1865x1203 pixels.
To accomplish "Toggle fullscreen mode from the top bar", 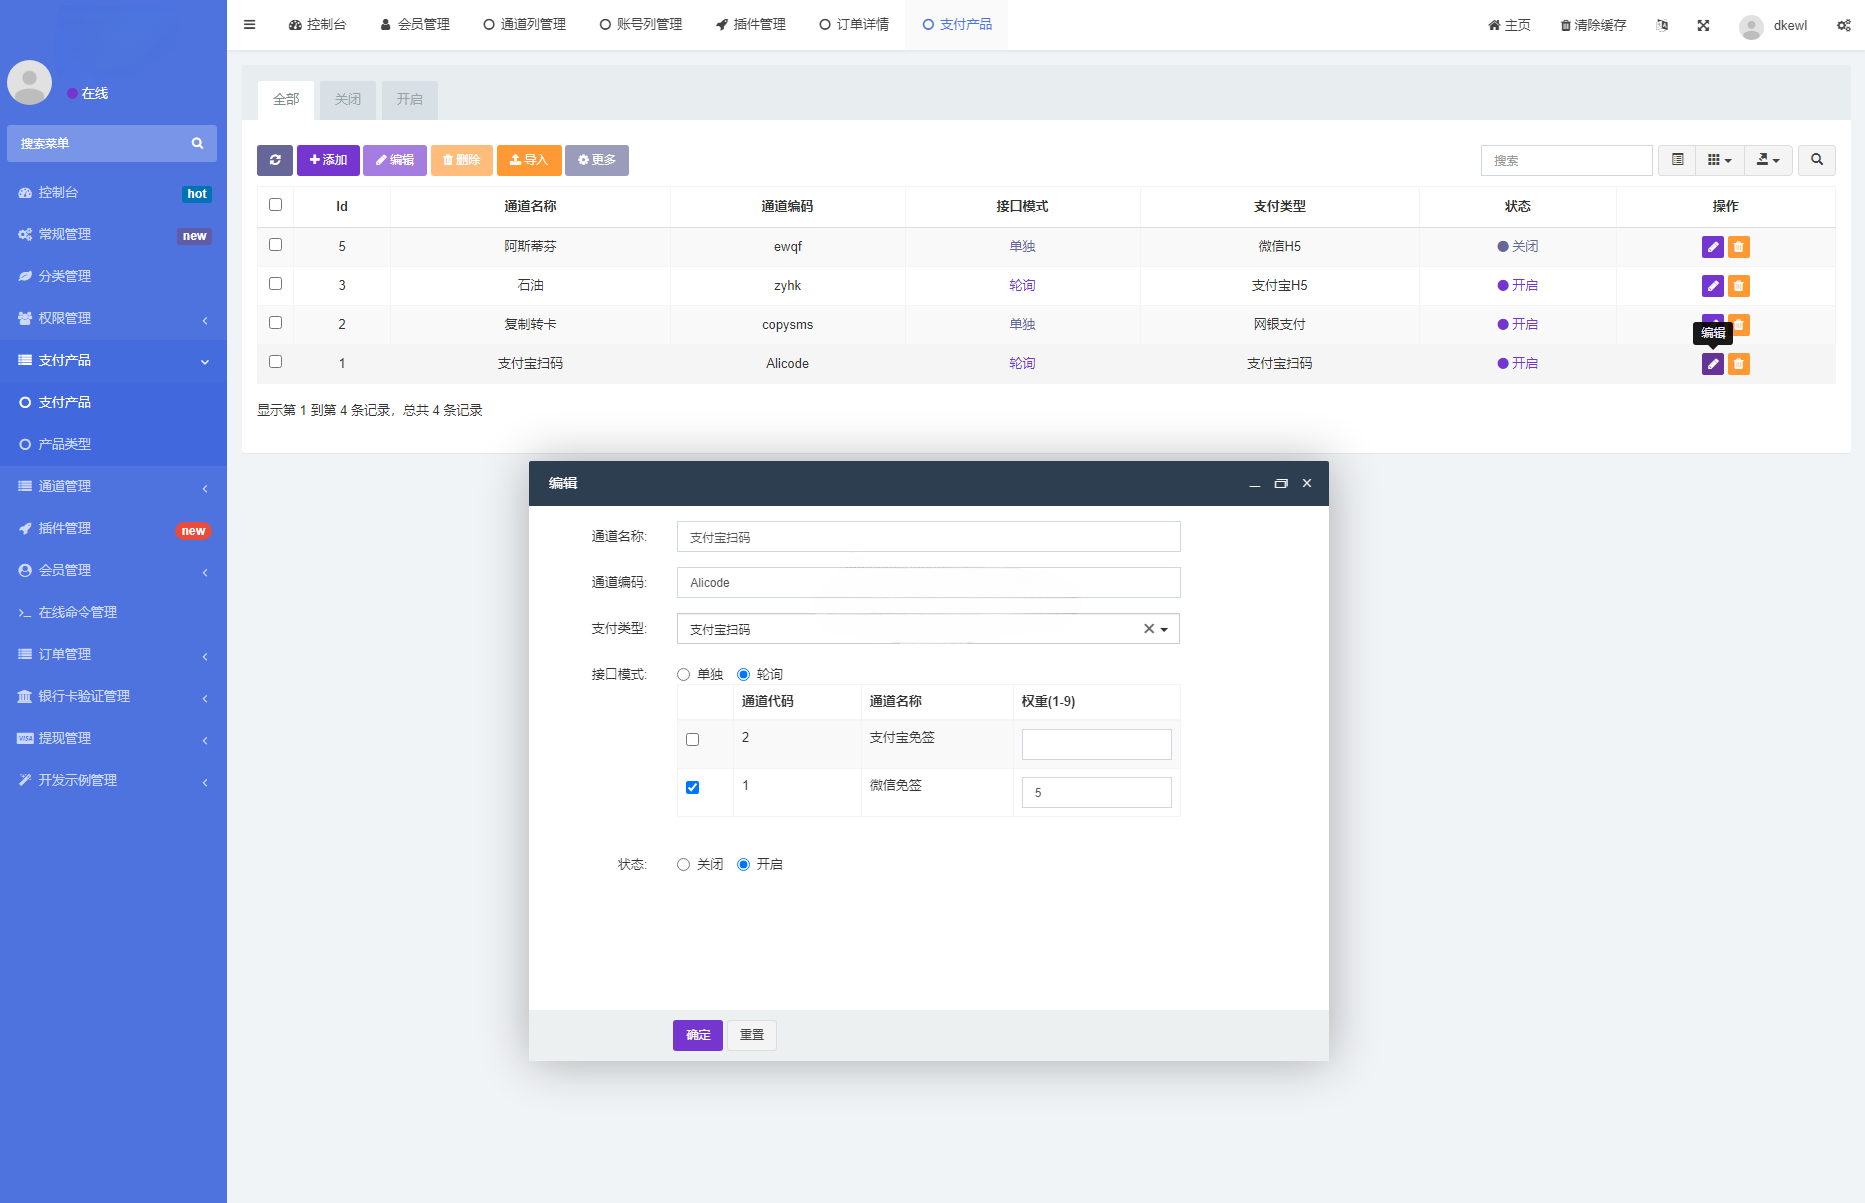I will tap(1703, 24).
